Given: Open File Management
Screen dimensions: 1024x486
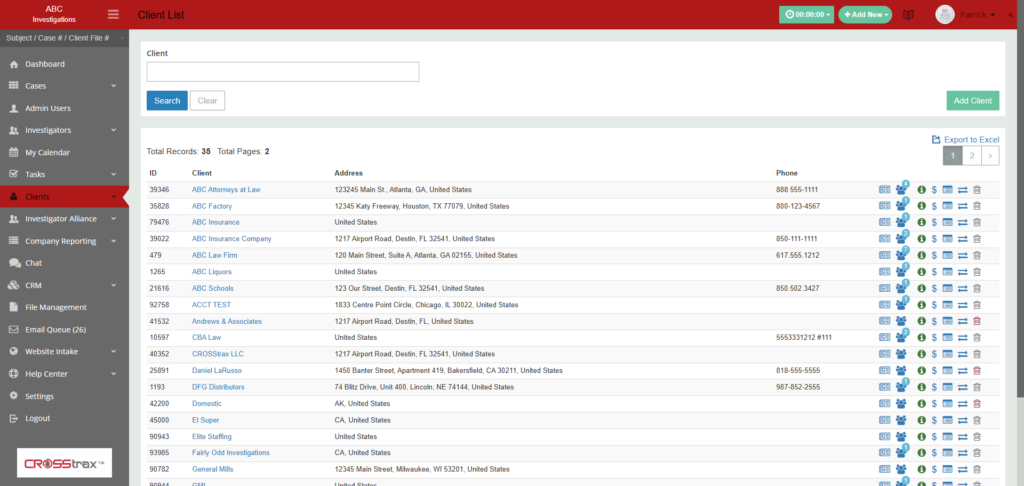Looking at the screenshot, I should coord(64,307).
